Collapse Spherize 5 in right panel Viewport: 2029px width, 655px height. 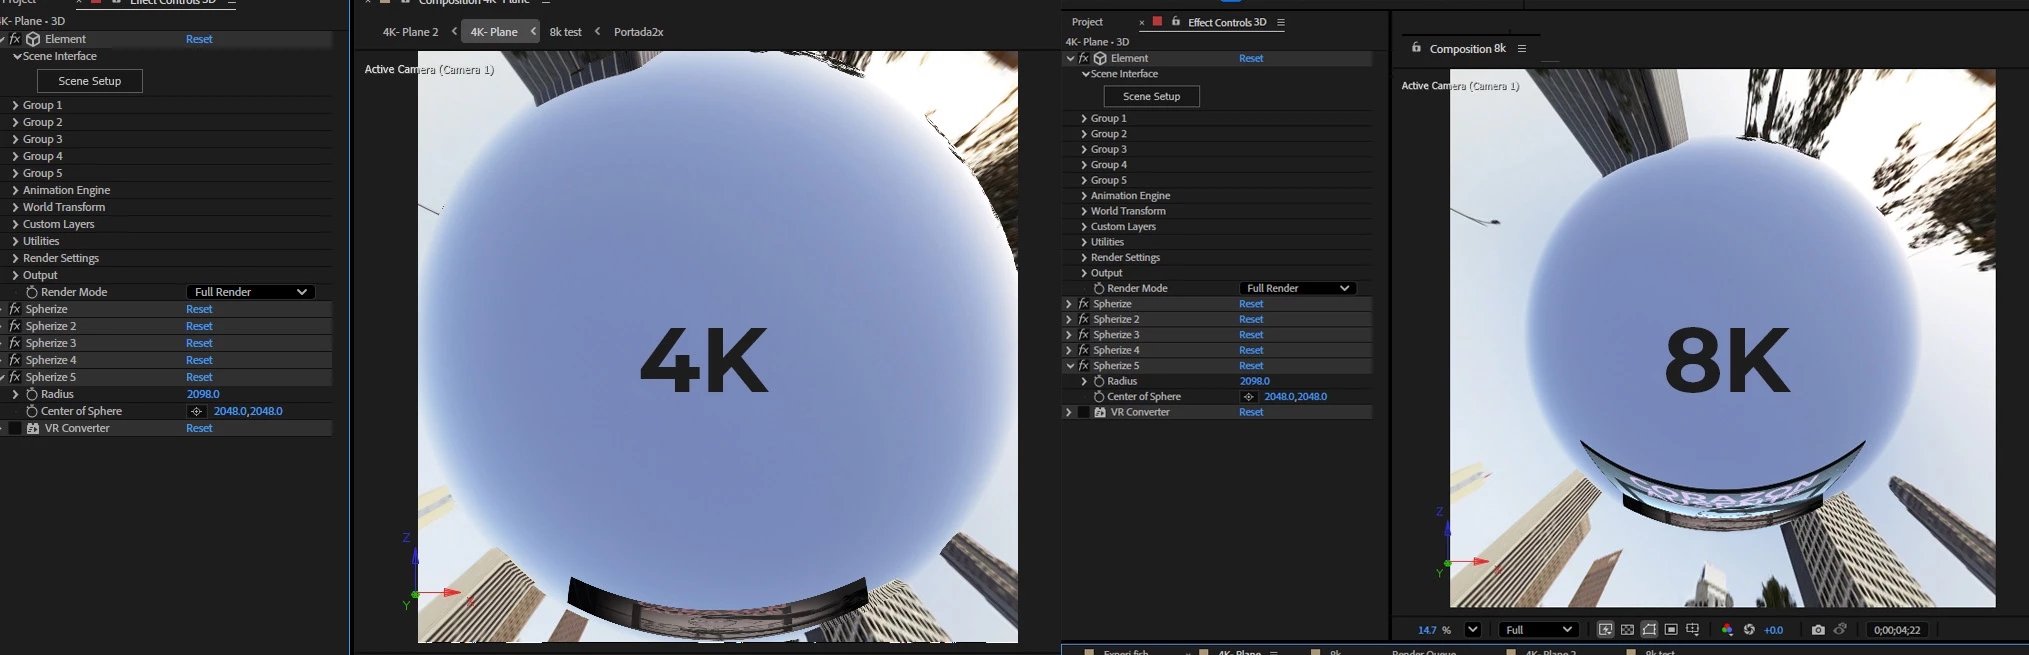click(x=1069, y=366)
